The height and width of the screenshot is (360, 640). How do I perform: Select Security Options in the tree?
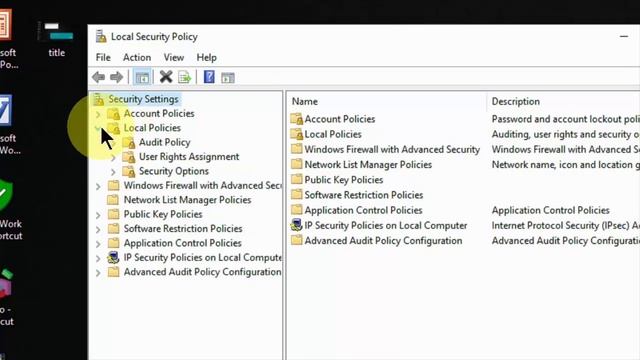(174, 171)
